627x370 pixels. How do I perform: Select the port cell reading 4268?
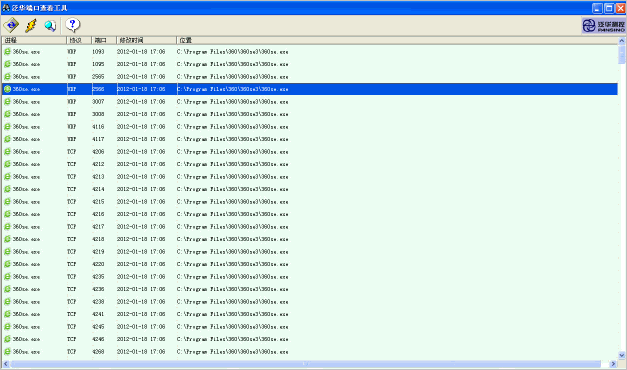coord(98,352)
